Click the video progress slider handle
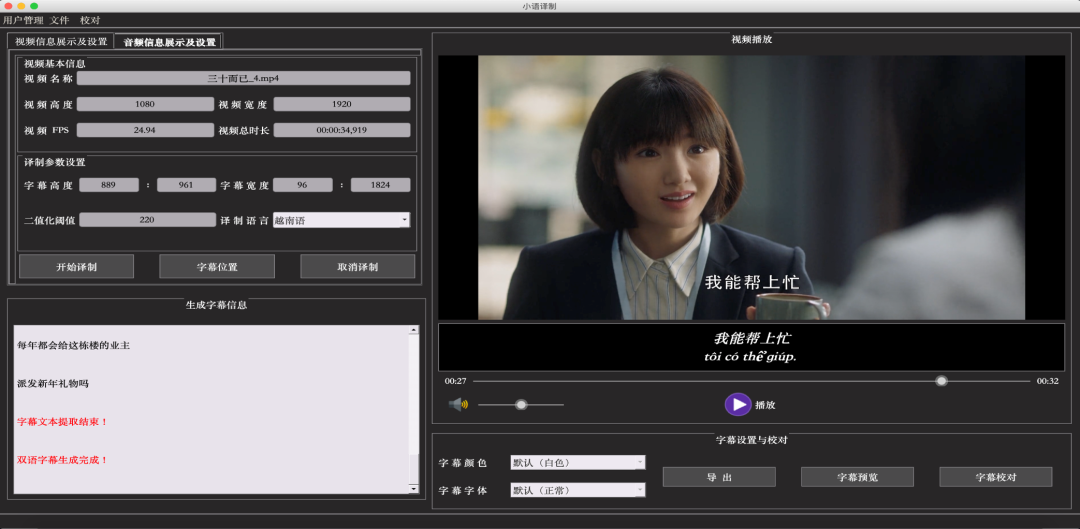The height and width of the screenshot is (529, 1080). click(x=942, y=381)
